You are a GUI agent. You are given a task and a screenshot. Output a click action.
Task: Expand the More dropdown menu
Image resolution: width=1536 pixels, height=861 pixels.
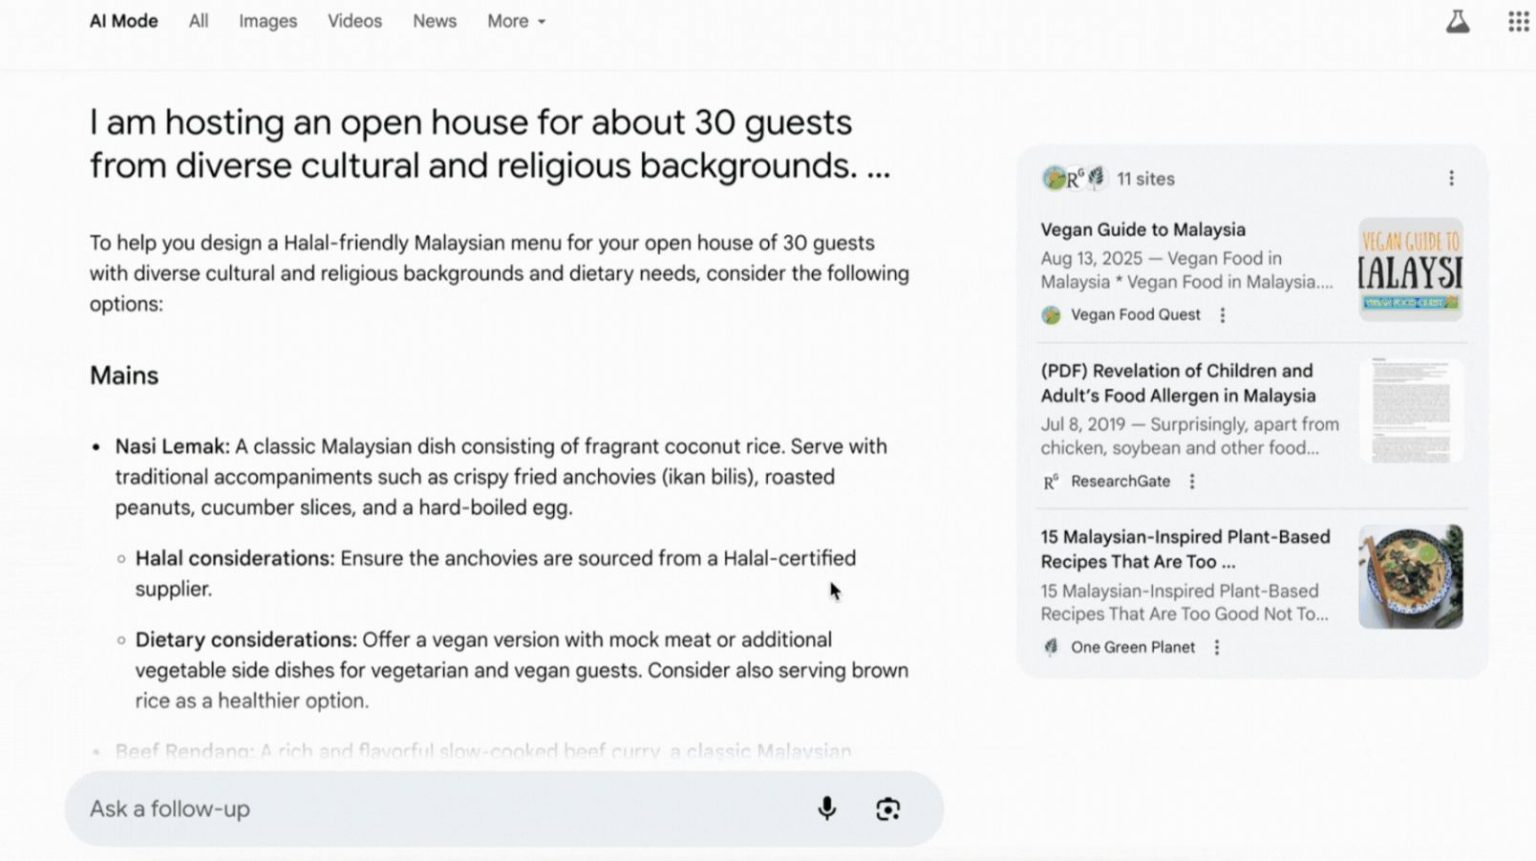pyautogui.click(x=516, y=21)
